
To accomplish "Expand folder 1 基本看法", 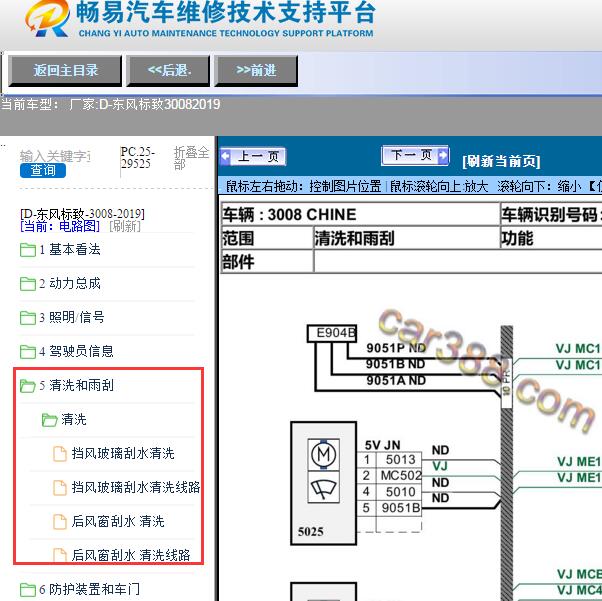I will (69, 250).
